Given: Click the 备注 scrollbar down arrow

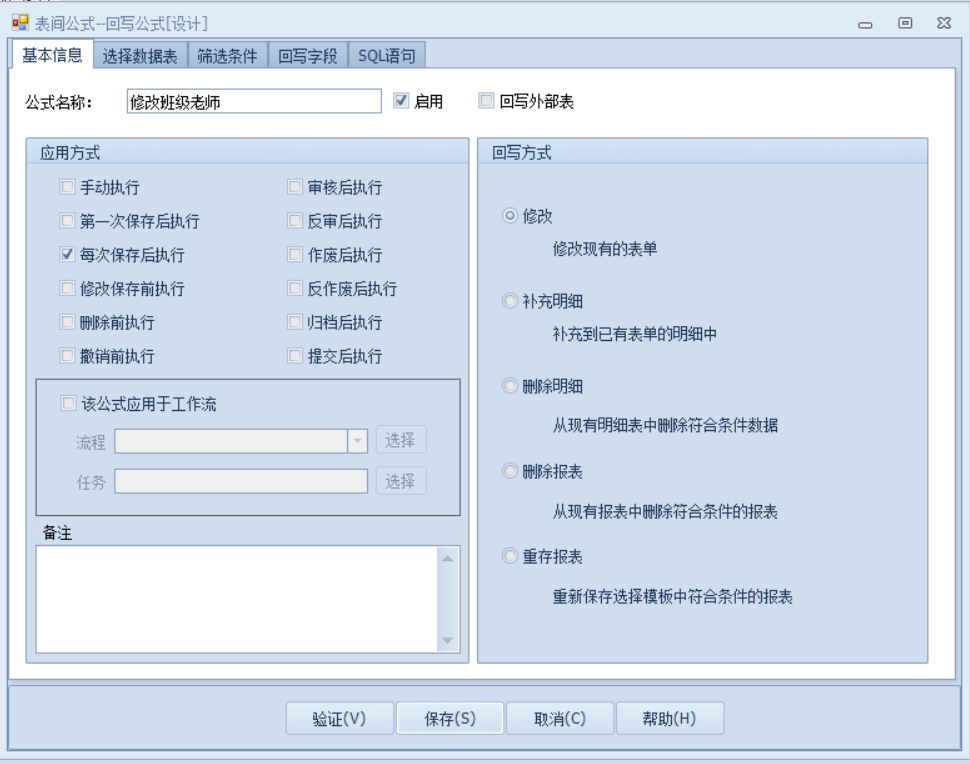Looking at the screenshot, I should click(447, 641).
